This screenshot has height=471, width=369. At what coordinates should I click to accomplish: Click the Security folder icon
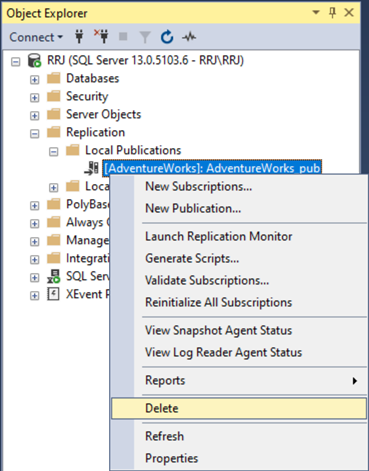point(54,96)
